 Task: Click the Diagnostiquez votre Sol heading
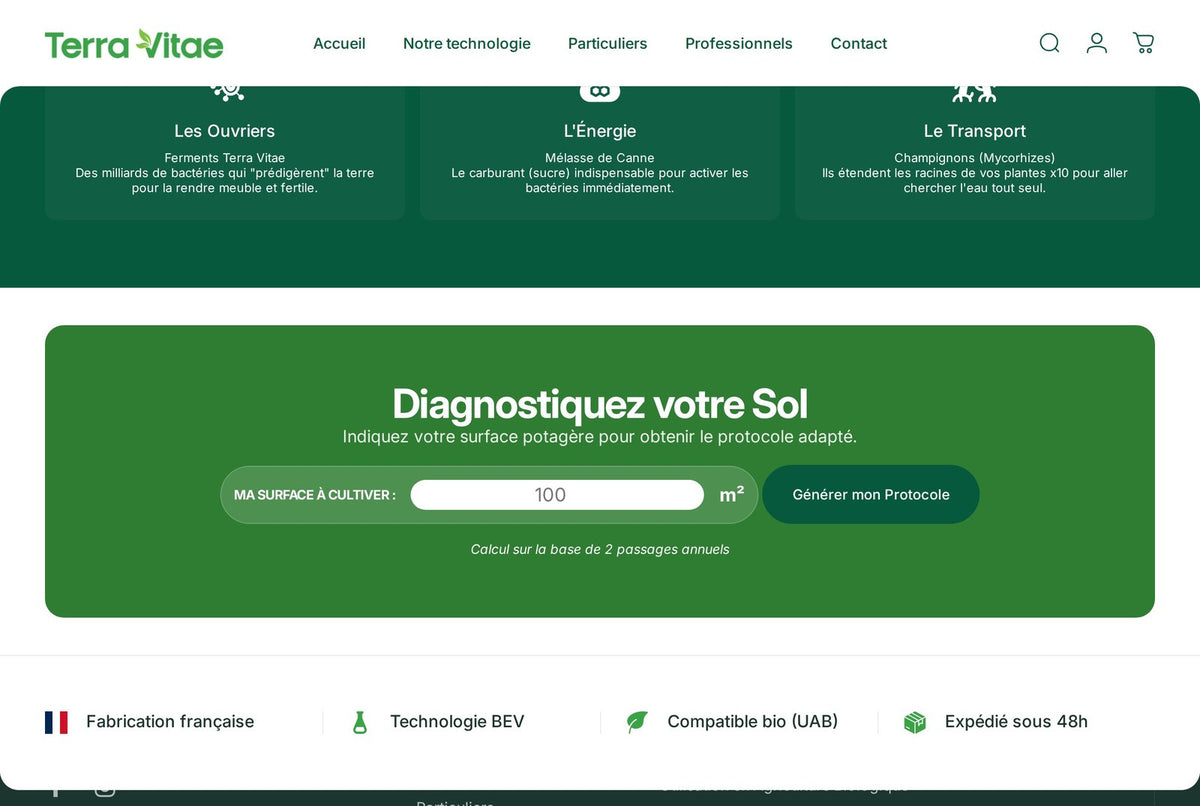click(600, 404)
